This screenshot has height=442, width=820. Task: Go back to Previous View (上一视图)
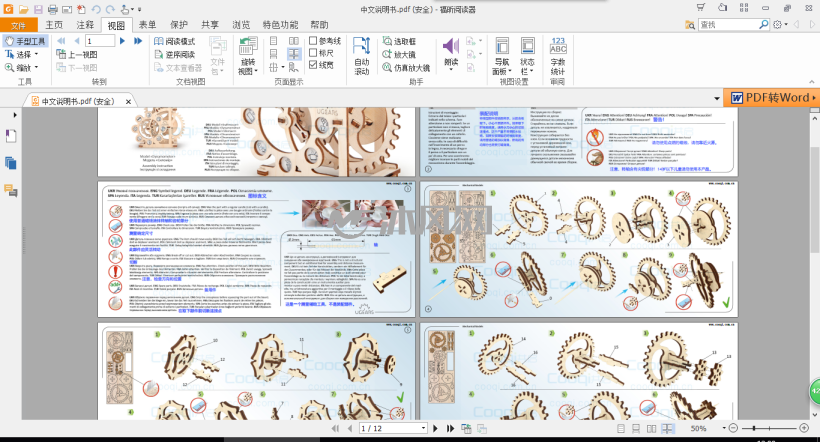pos(77,54)
